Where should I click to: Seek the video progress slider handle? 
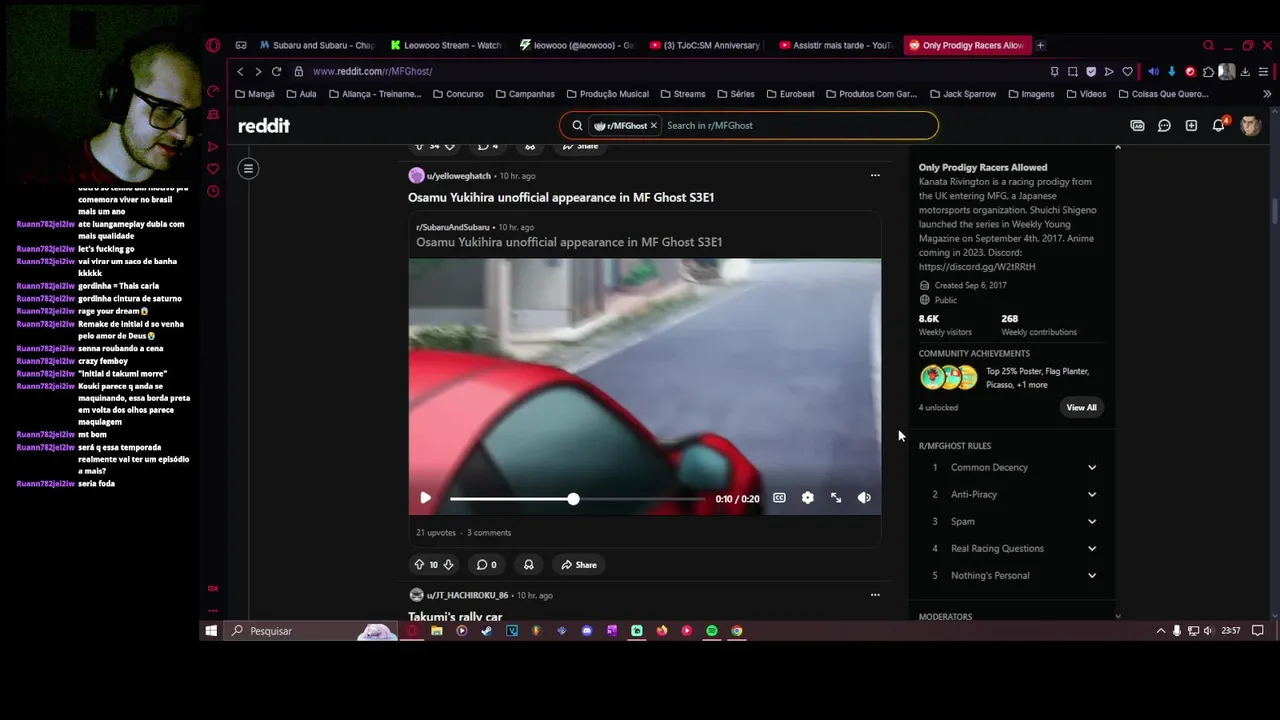coord(573,498)
